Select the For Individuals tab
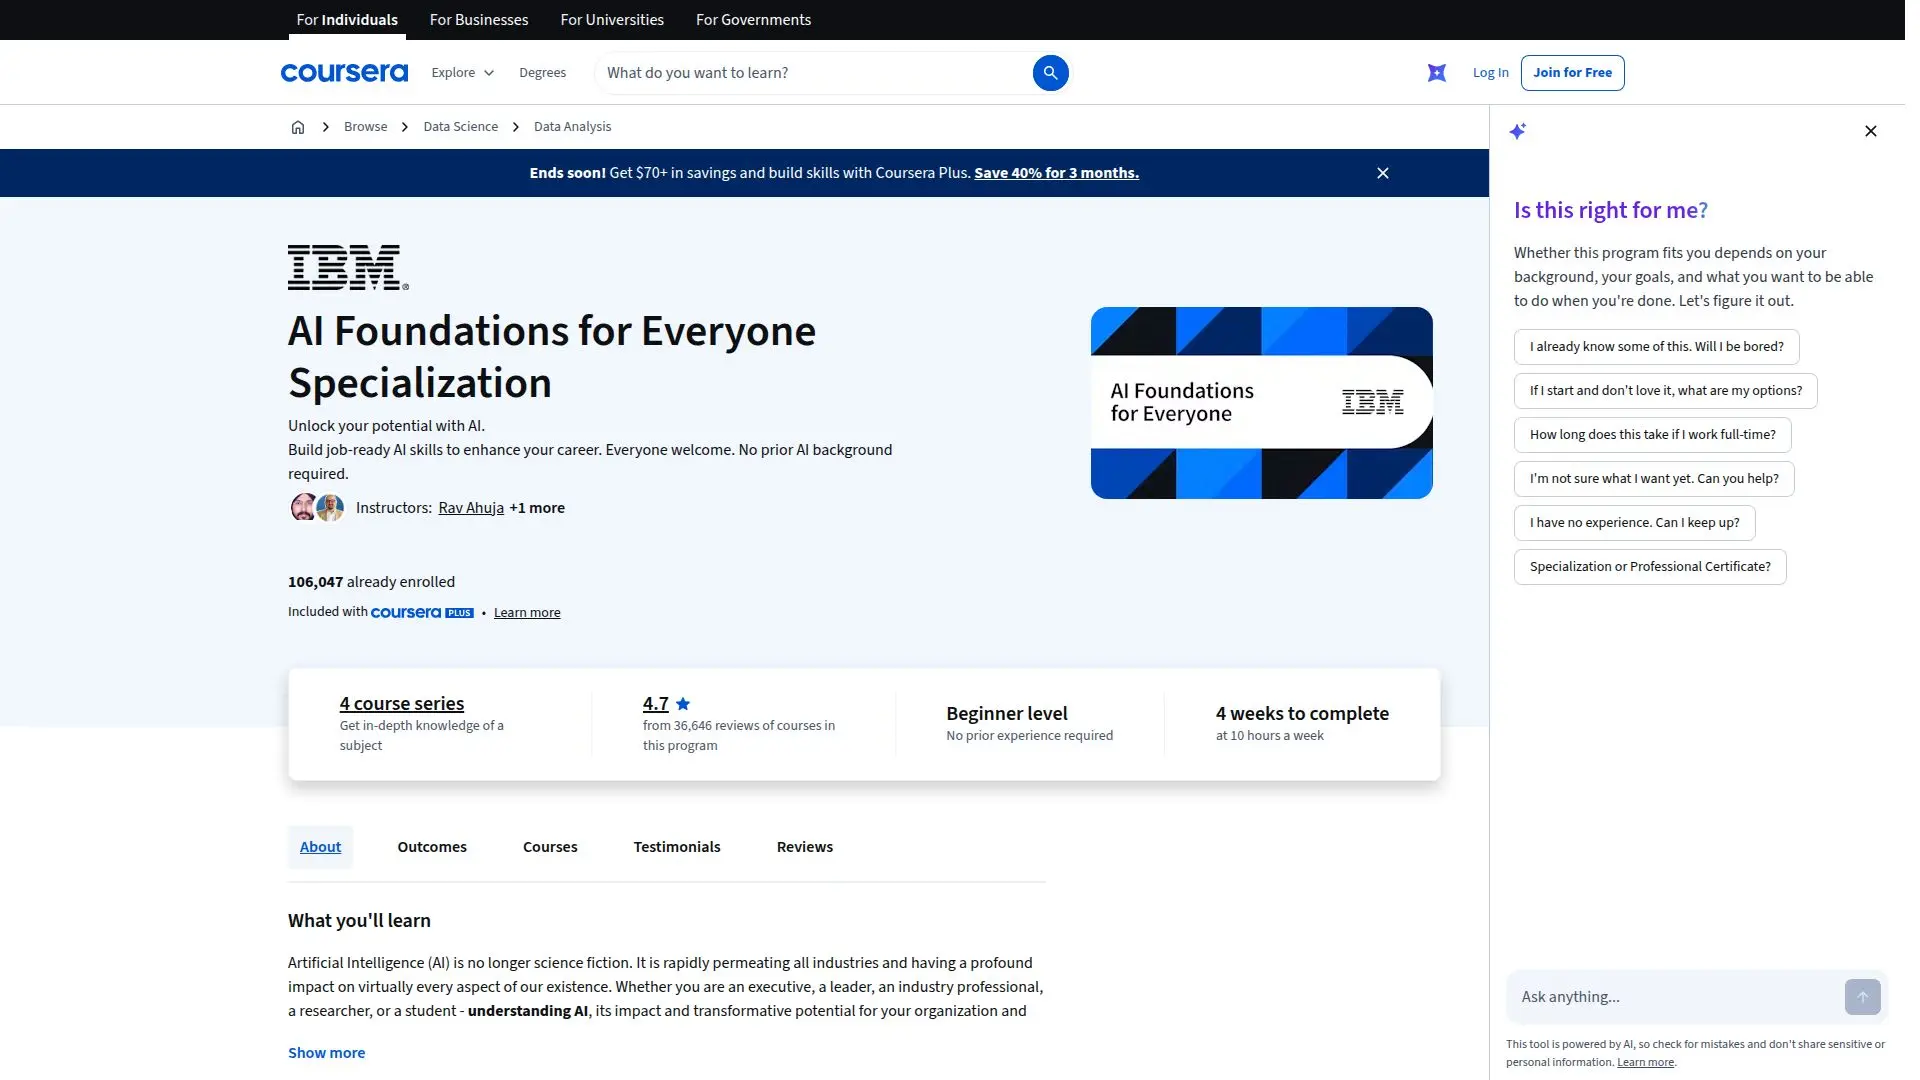Image resolution: width=1920 pixels, height=1080 pixels. tap(347, 20)
